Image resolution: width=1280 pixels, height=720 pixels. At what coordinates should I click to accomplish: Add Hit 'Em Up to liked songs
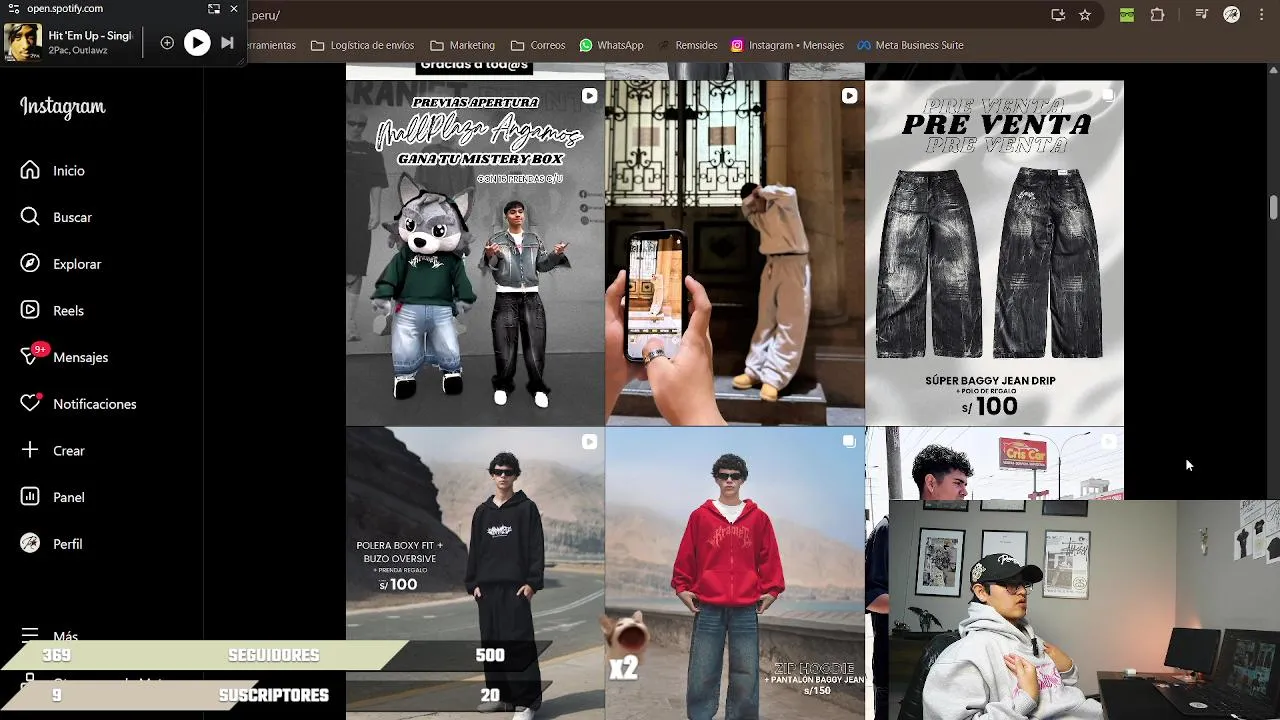click(x=167, y=42)
